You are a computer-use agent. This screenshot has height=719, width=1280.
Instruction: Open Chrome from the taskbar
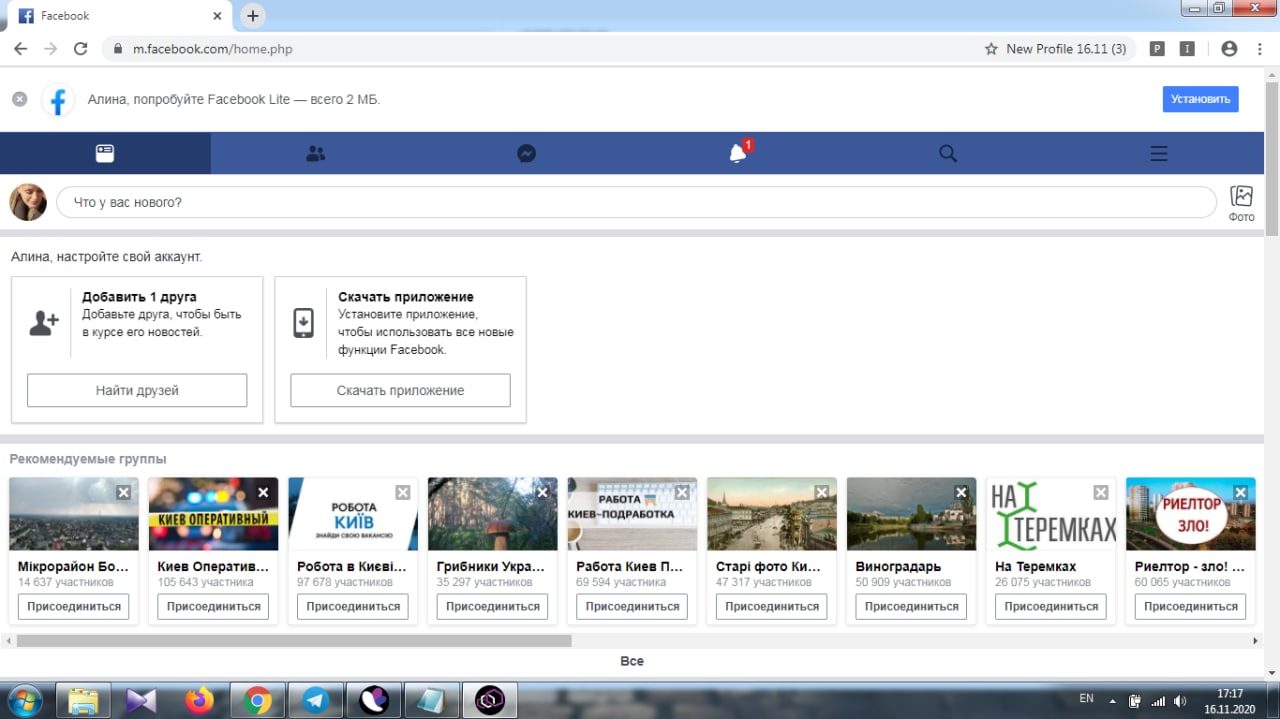tap(258, 700)
